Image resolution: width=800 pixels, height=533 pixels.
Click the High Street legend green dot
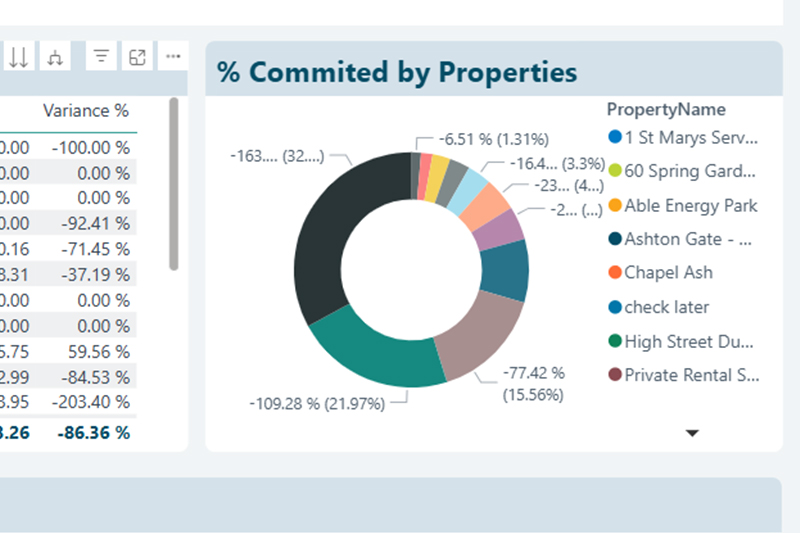pos(614,341)
